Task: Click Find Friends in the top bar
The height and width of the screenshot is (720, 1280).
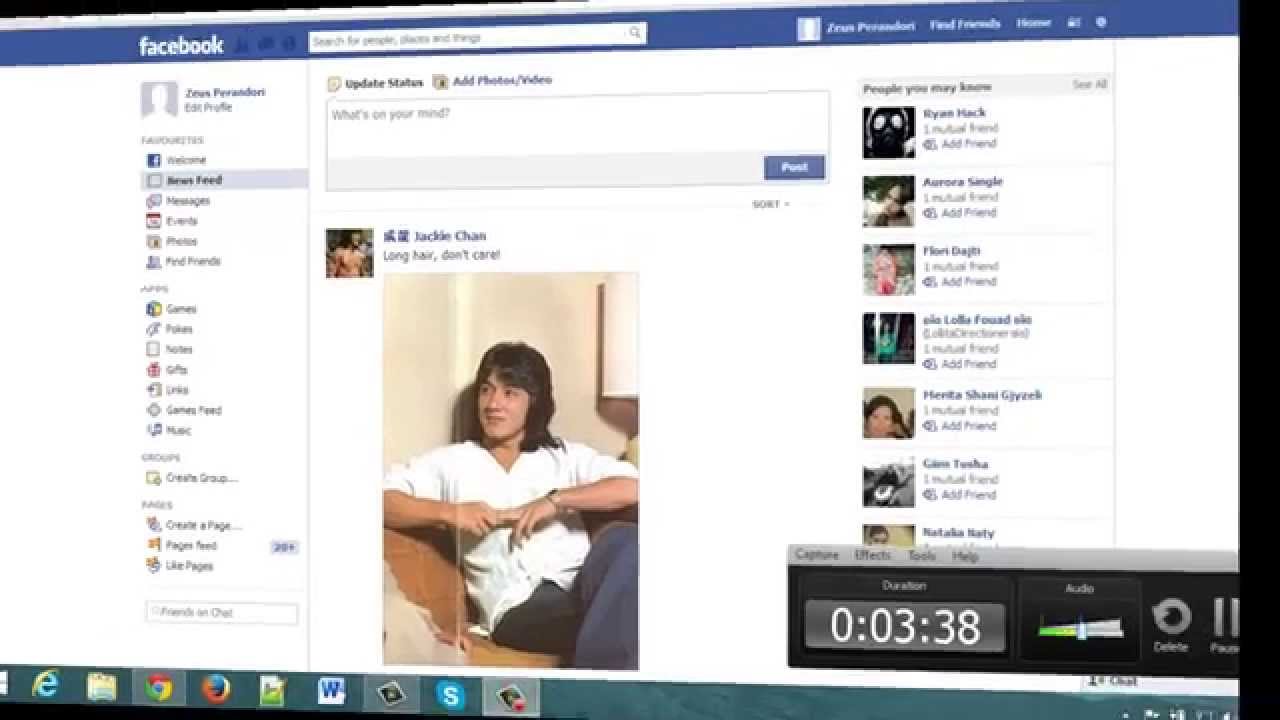Action: click(965, 24)
